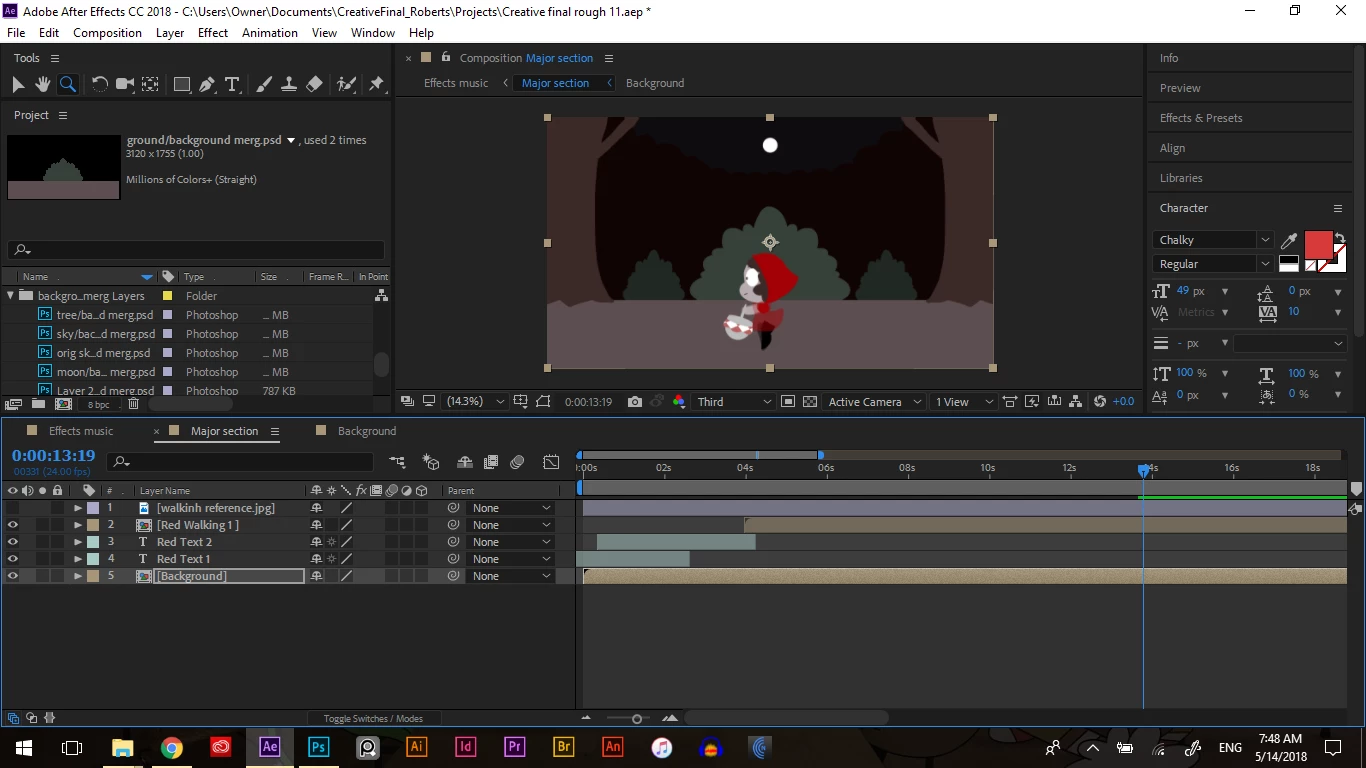Collapse the backgro_merg Layers folder
Screen dimensions: 1366x768
coord(11,296)
